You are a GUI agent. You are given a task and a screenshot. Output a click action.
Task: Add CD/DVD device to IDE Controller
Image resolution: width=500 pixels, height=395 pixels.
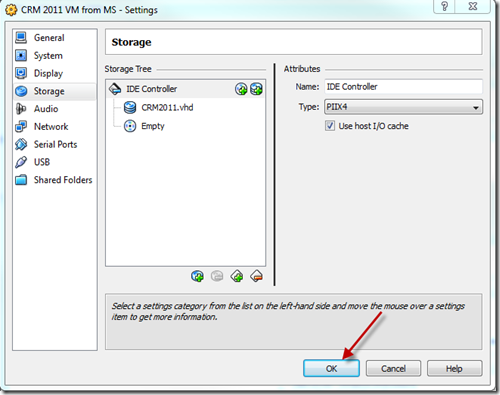(241, 89)
